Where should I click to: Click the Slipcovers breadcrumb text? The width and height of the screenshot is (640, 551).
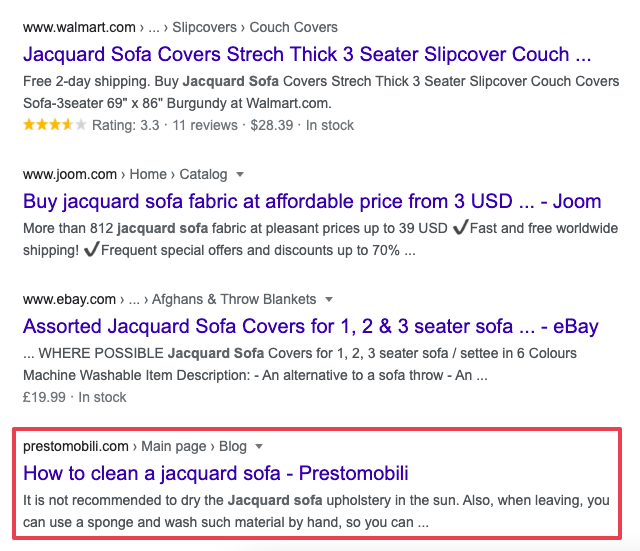coord(204,27)
